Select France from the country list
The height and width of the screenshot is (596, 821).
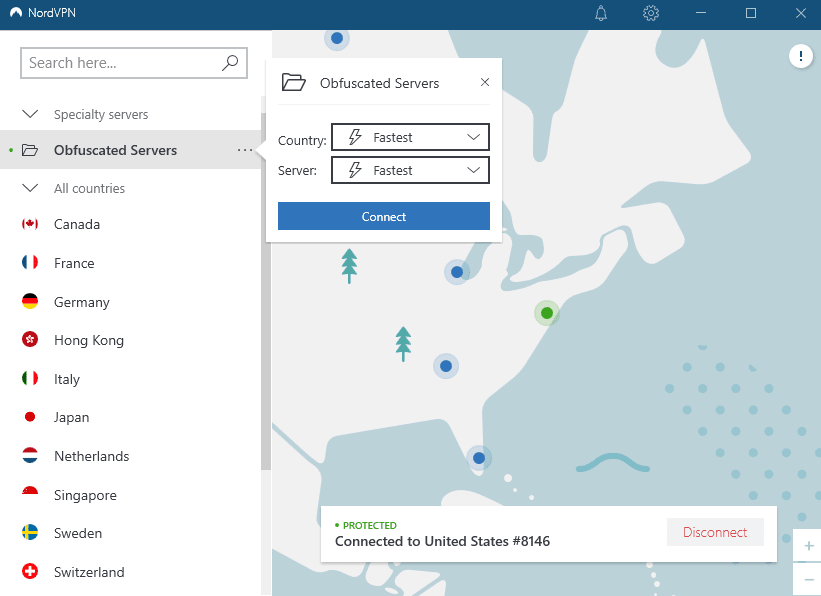pos(130,263)
